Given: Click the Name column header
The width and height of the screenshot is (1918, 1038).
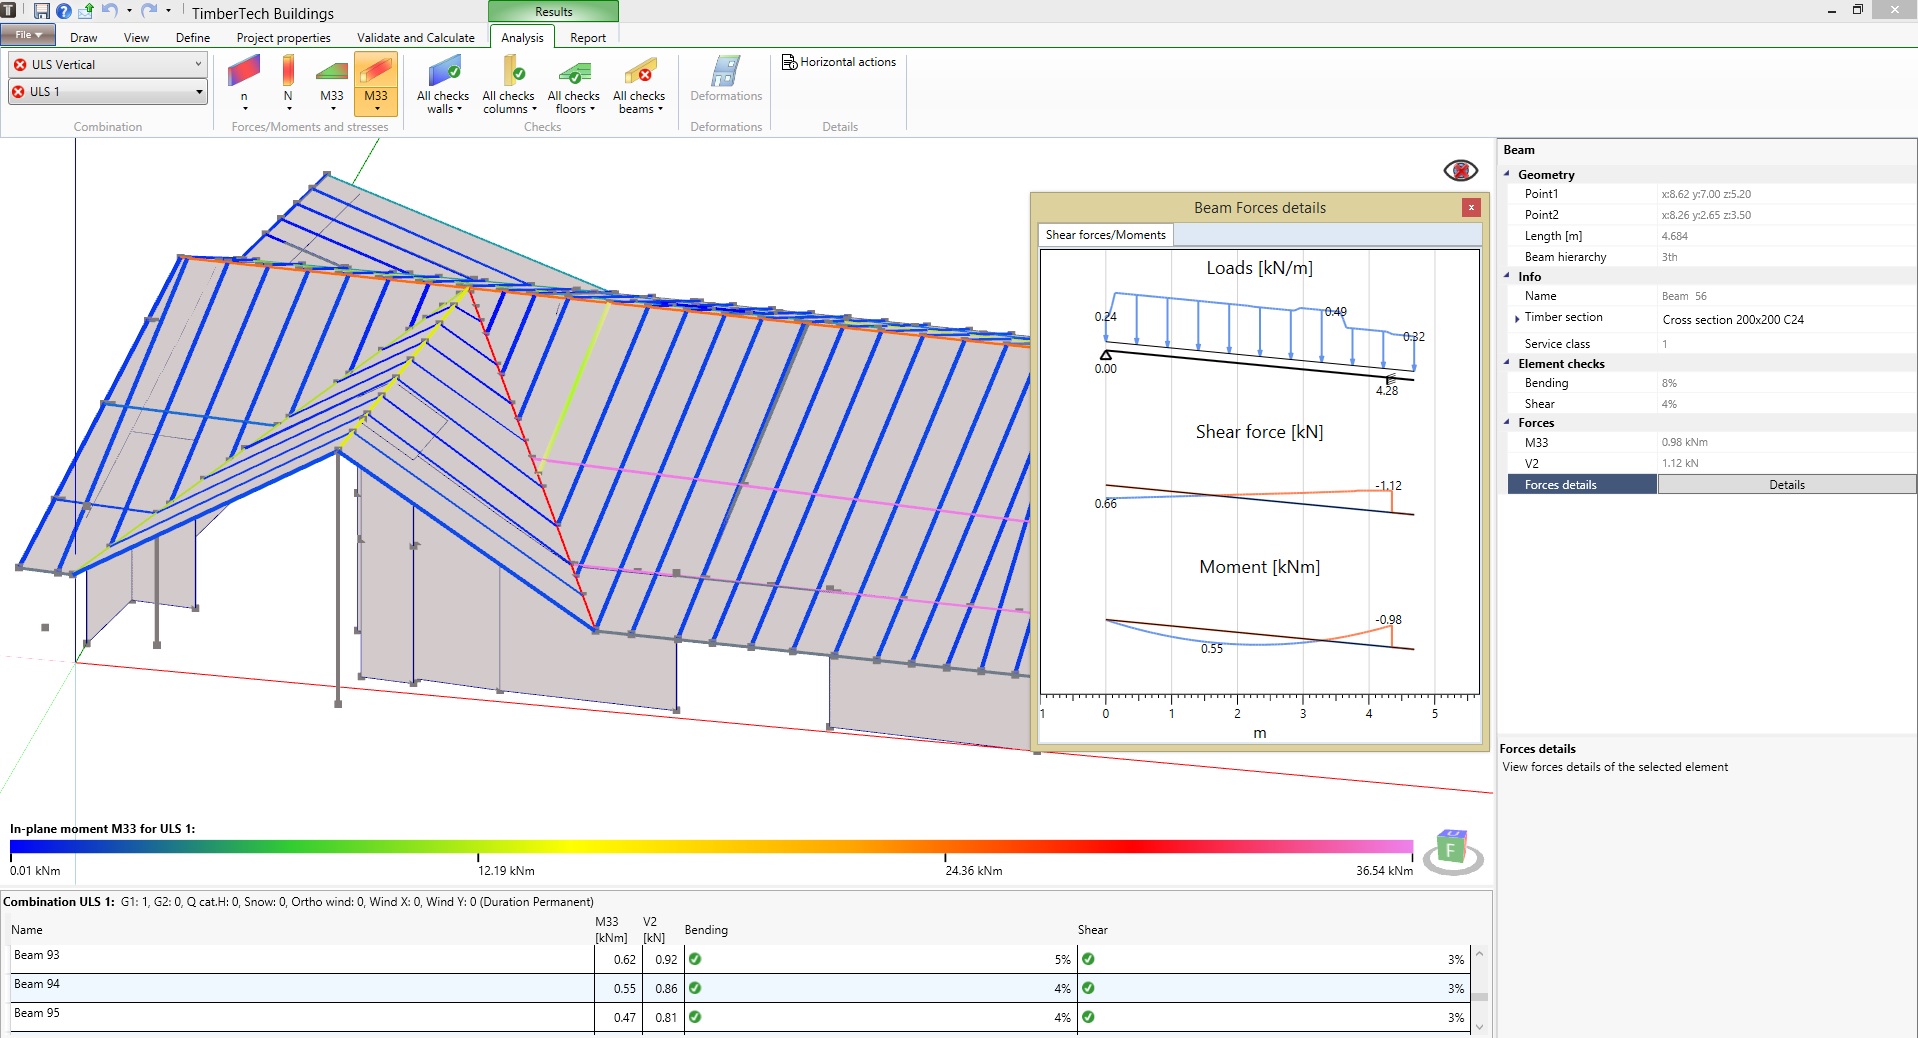Looking at the screenshot, I should tap(27, 930).
